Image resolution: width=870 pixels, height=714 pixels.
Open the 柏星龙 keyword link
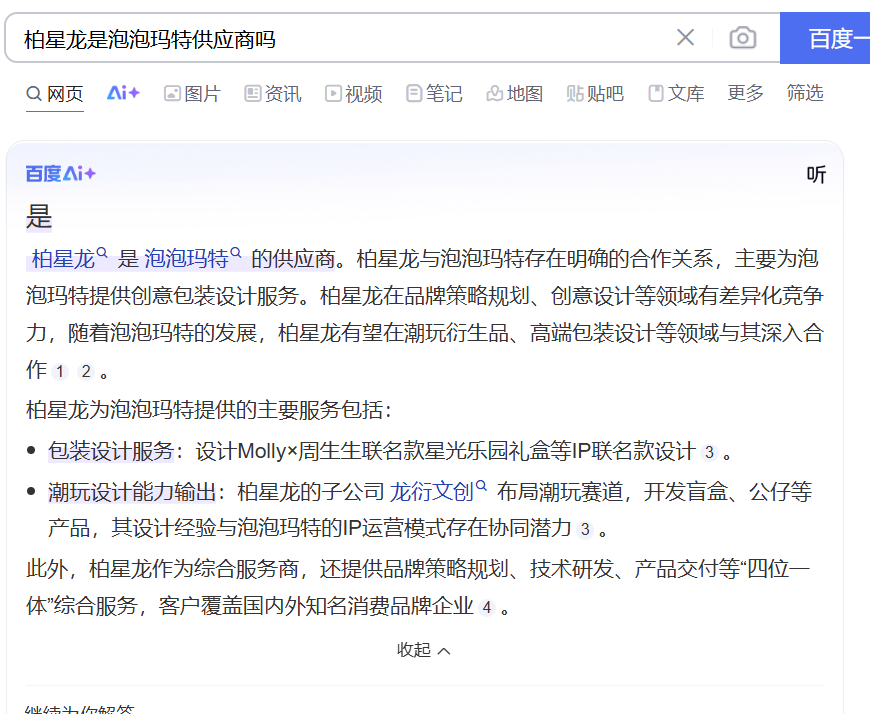pos(63,259)
